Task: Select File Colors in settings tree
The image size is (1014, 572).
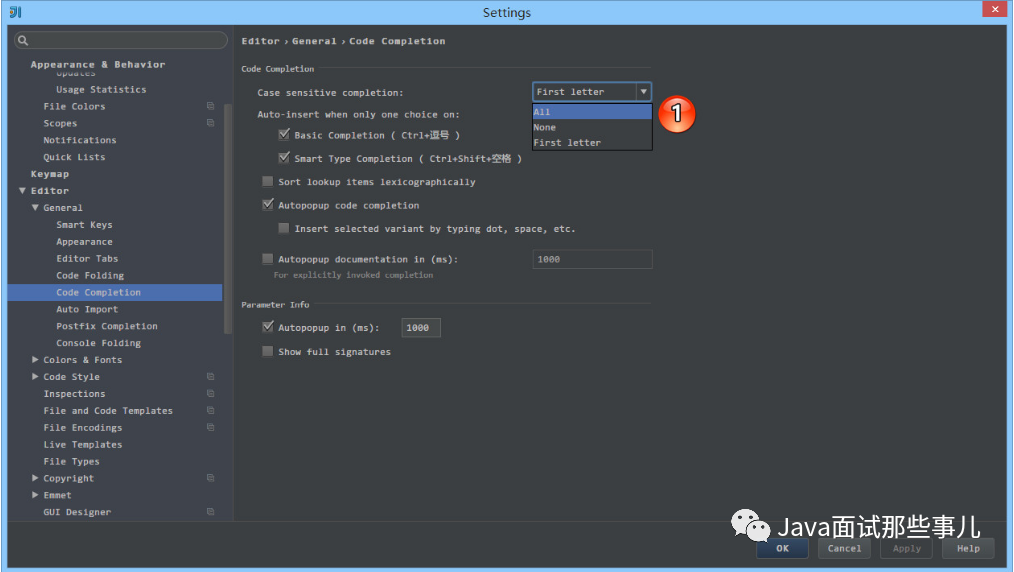Action: click(74, 106)
